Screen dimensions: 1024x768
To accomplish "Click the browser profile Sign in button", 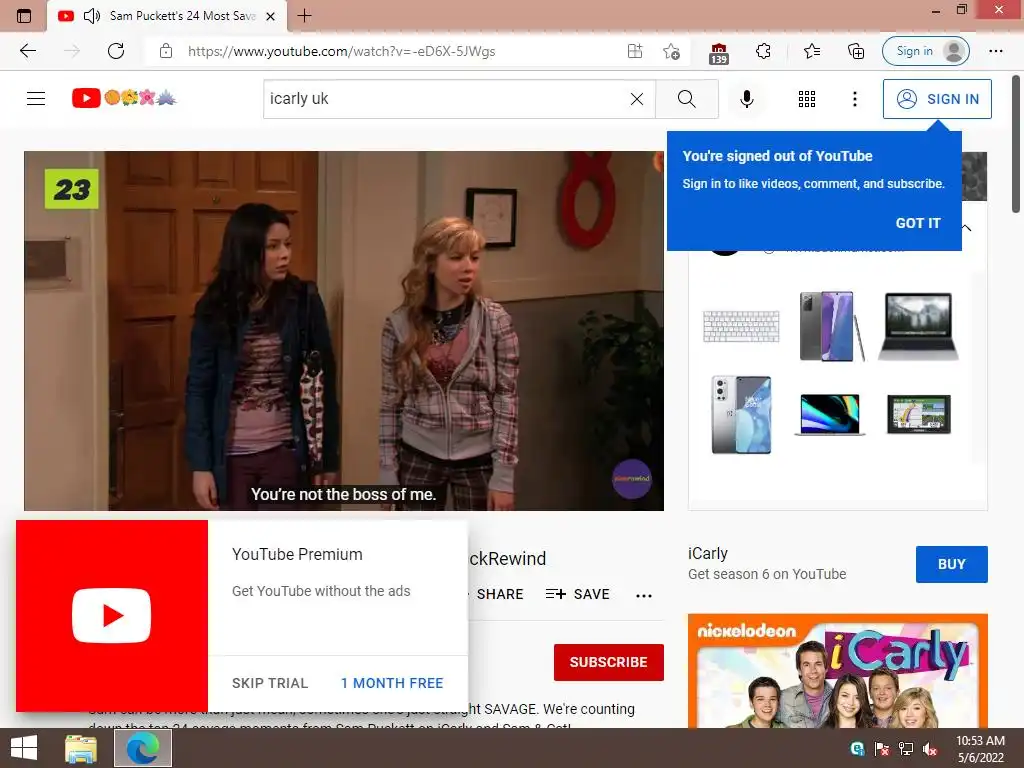I will pyautogui.click(x=925, y=51).
